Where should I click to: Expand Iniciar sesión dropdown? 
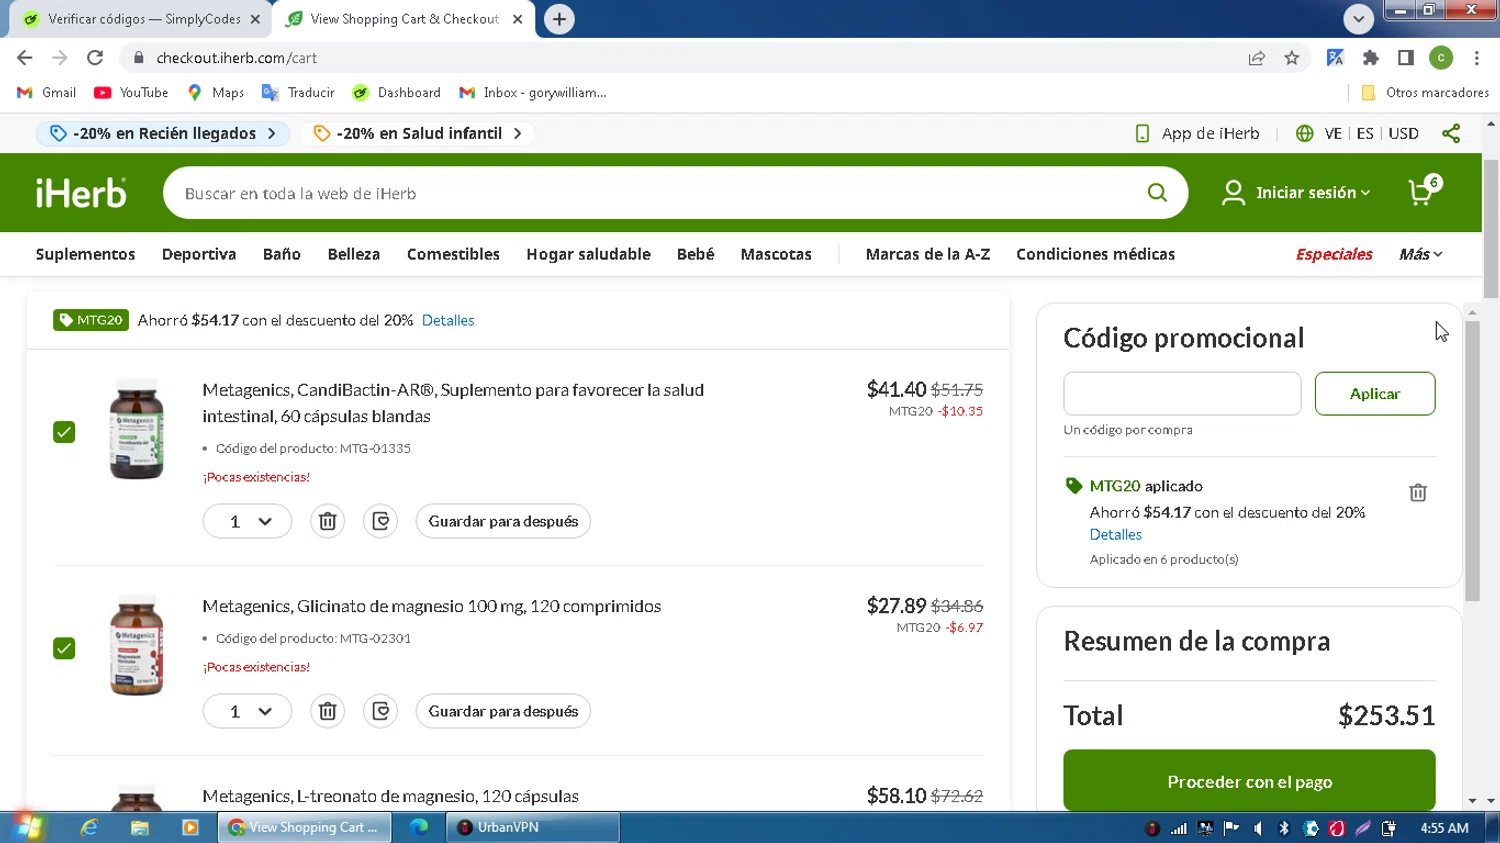click(x=1296, y=192)
